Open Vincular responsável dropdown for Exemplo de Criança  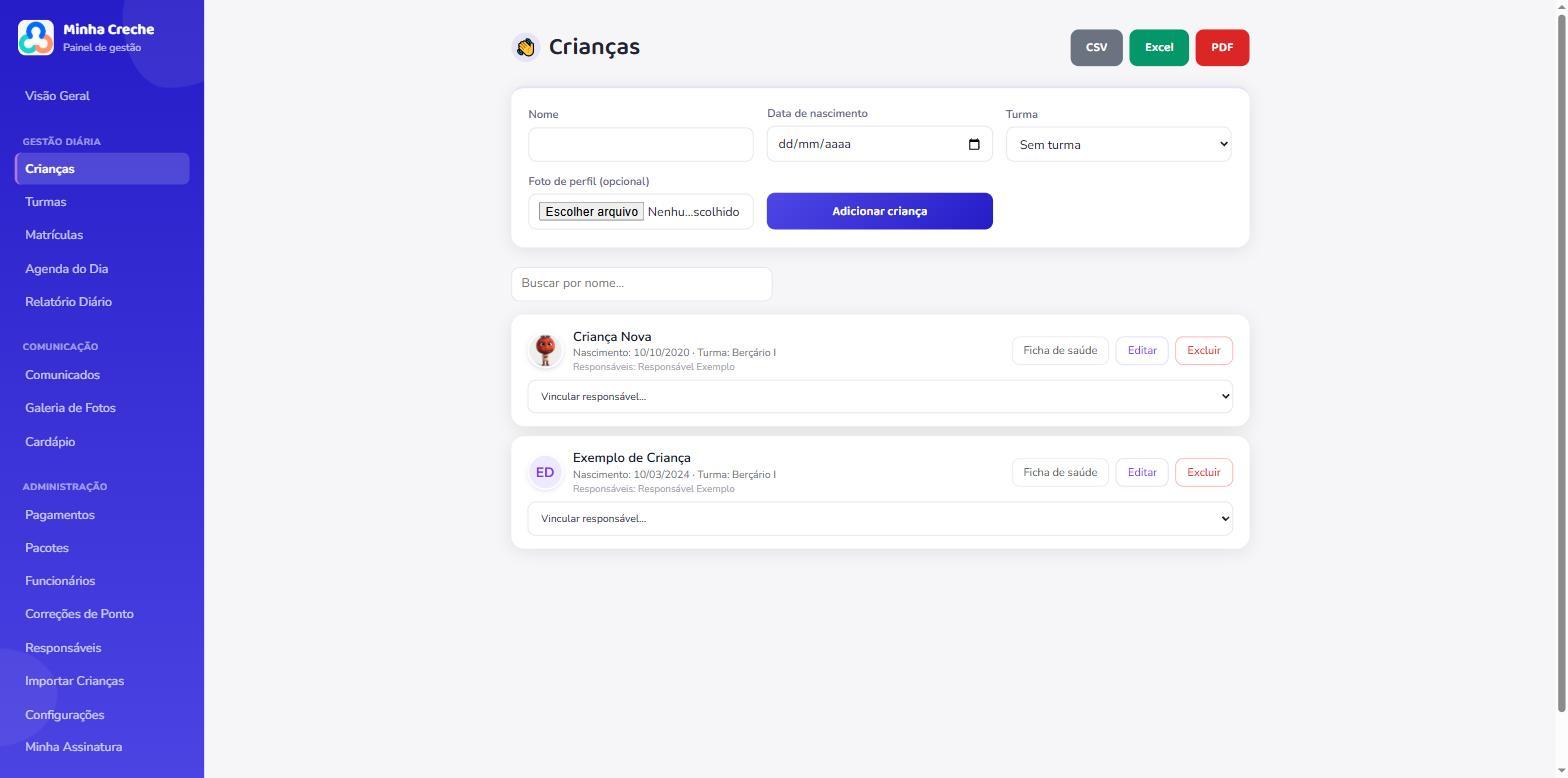(x=880, y=518)
